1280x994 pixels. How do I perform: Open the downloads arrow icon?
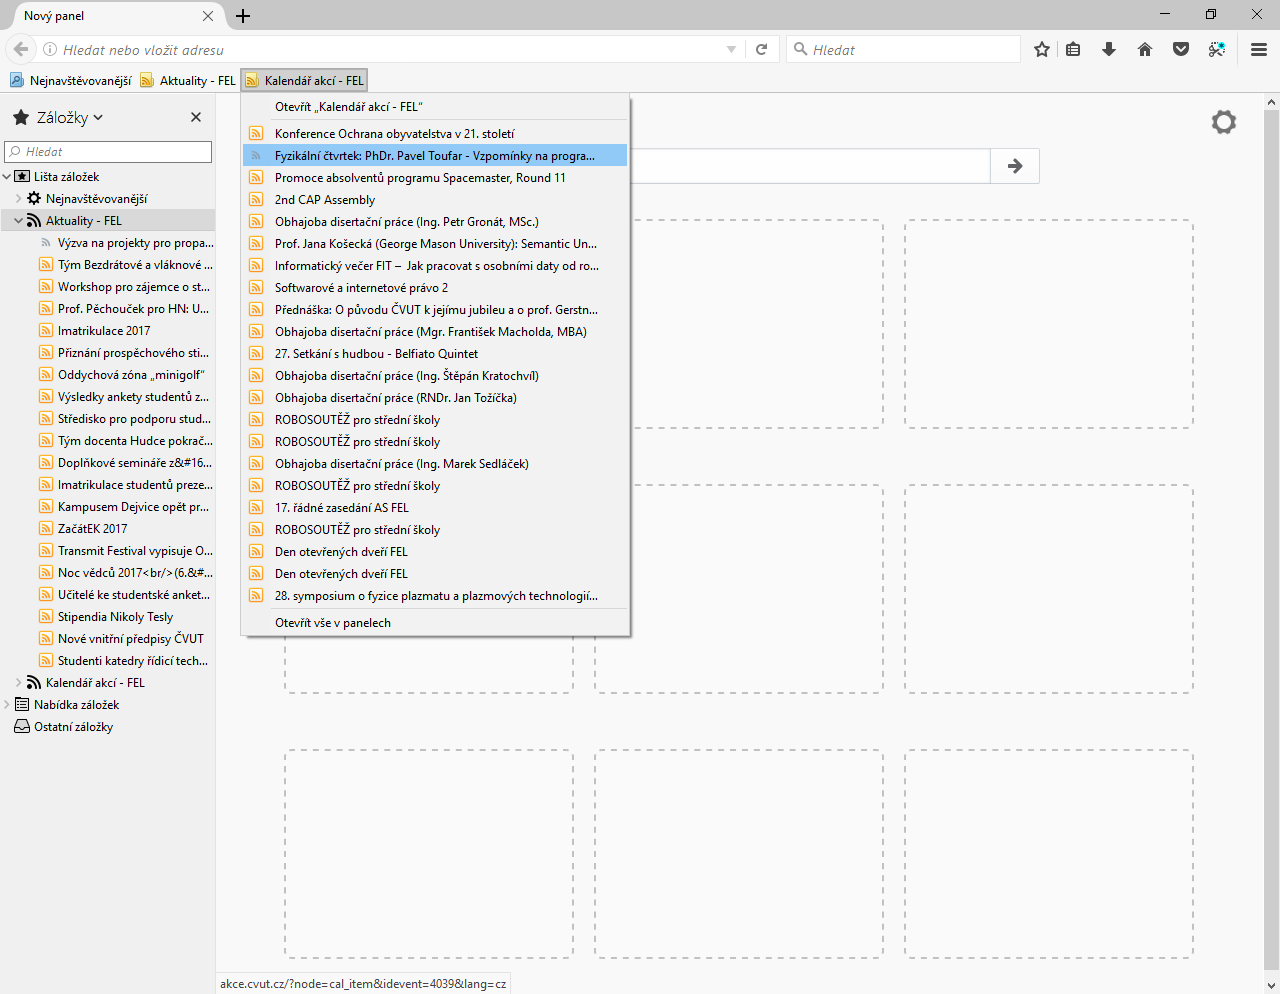tap(1109, 49)
